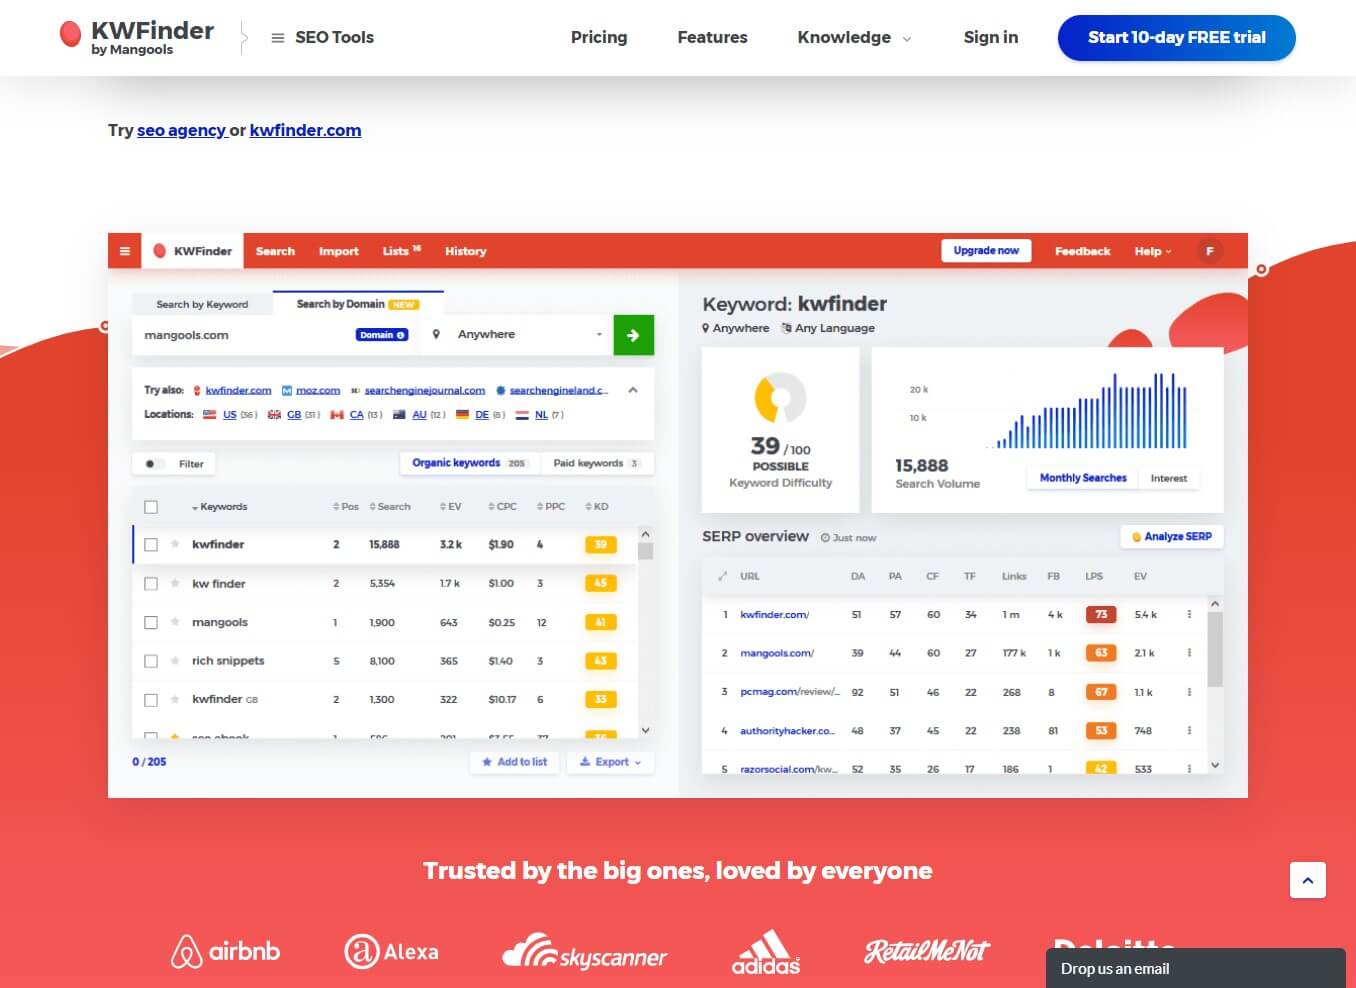Click the Domain mode badge
This screenshot has height=988, width=1356.
pyautogui.click(x=382, y=335)
